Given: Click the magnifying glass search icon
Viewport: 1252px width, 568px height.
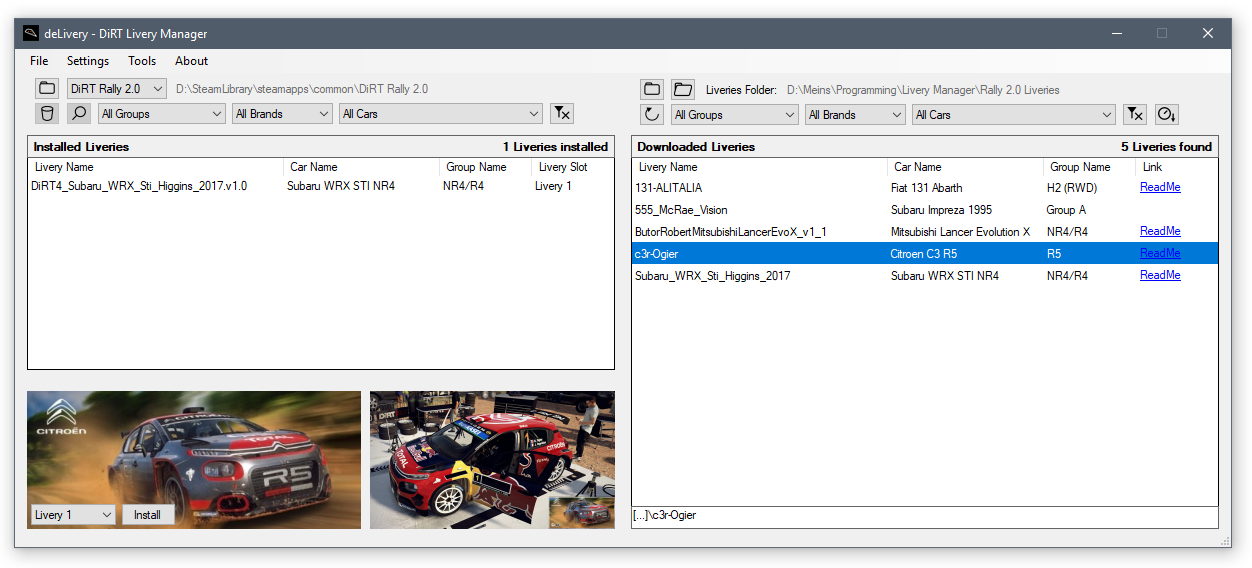Looking at the screenshot, I should (x=79, y=114).
